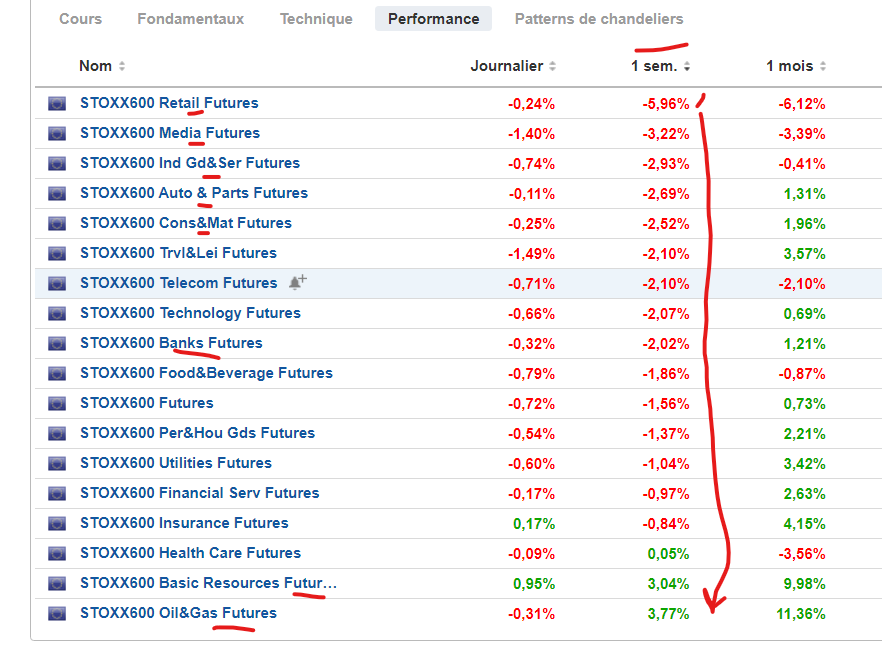Click the flag icon beside STOXX600 Oil&Gas Futures
Viewport: 882px width, 672px height.
[57, 614]
